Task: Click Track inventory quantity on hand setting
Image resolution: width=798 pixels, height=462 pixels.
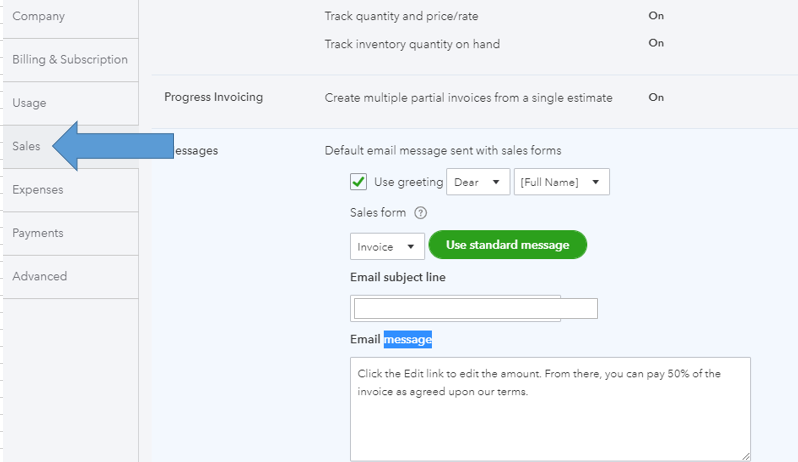Action: coord(412,44)
